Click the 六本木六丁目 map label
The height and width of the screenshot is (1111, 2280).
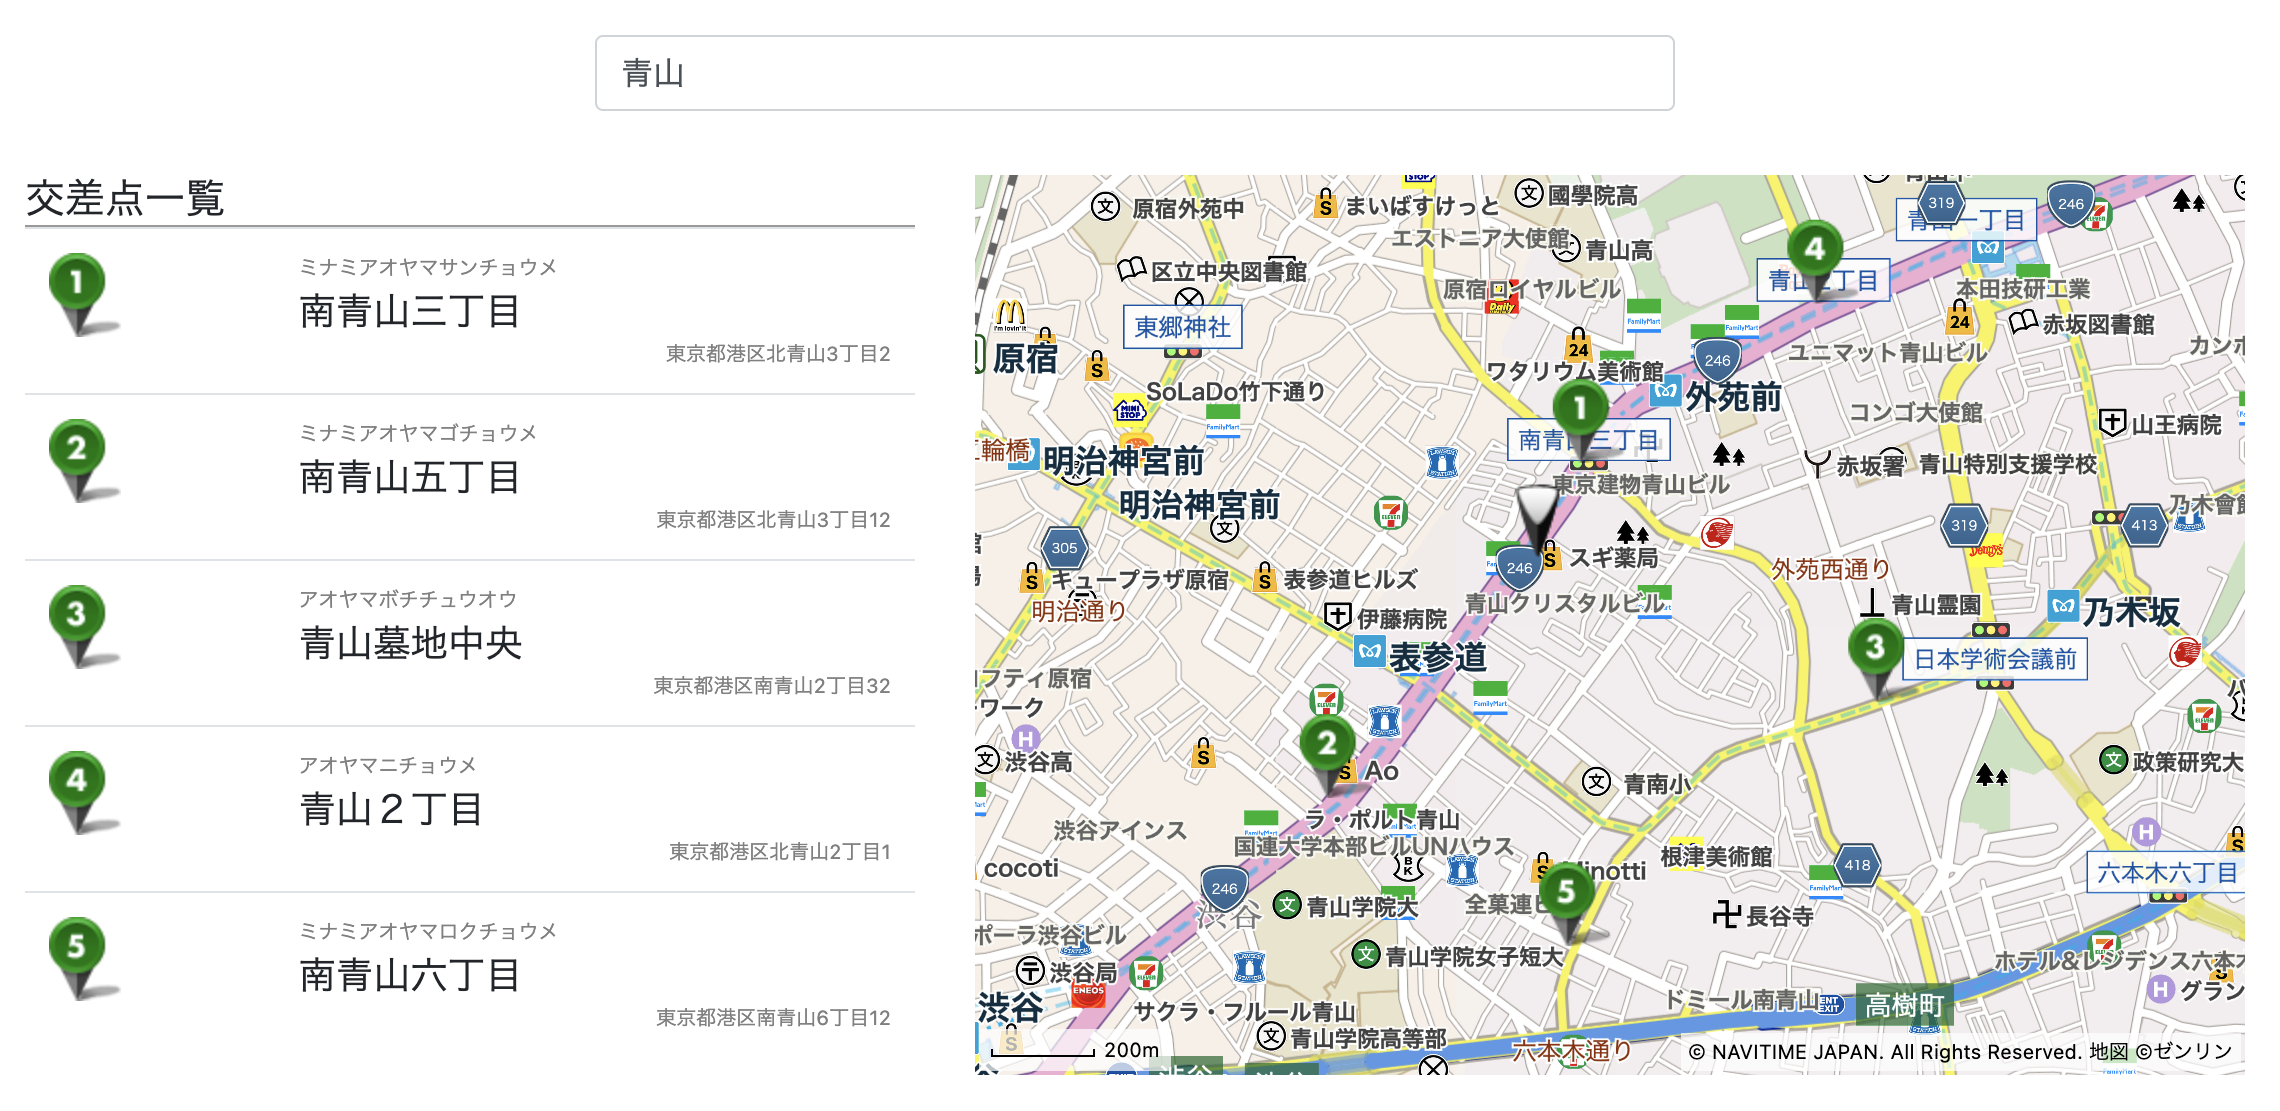point(2166,873)
